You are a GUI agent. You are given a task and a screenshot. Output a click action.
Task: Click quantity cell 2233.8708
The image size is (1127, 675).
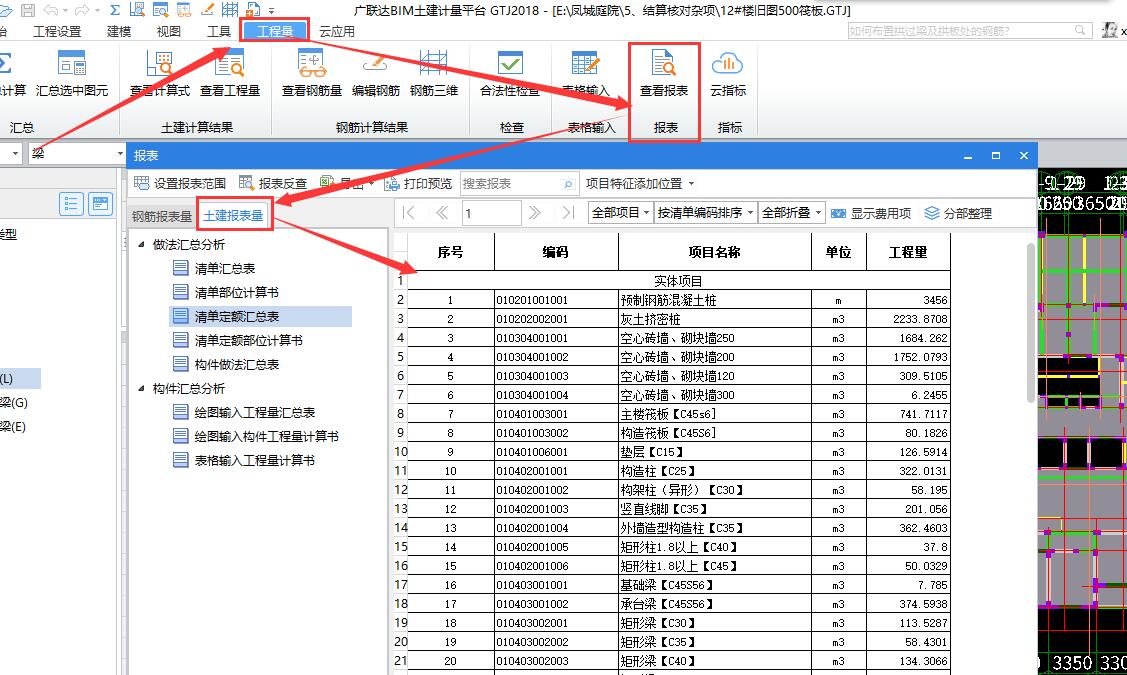(x=908, y=318)
